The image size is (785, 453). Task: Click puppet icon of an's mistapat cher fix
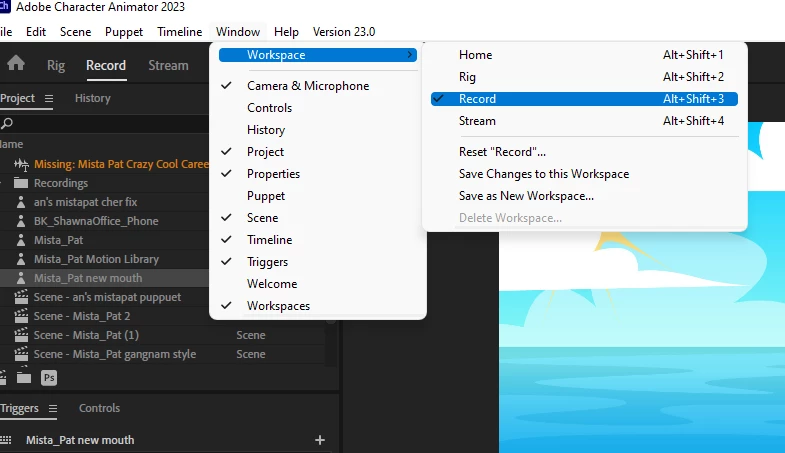click(21, 202)
